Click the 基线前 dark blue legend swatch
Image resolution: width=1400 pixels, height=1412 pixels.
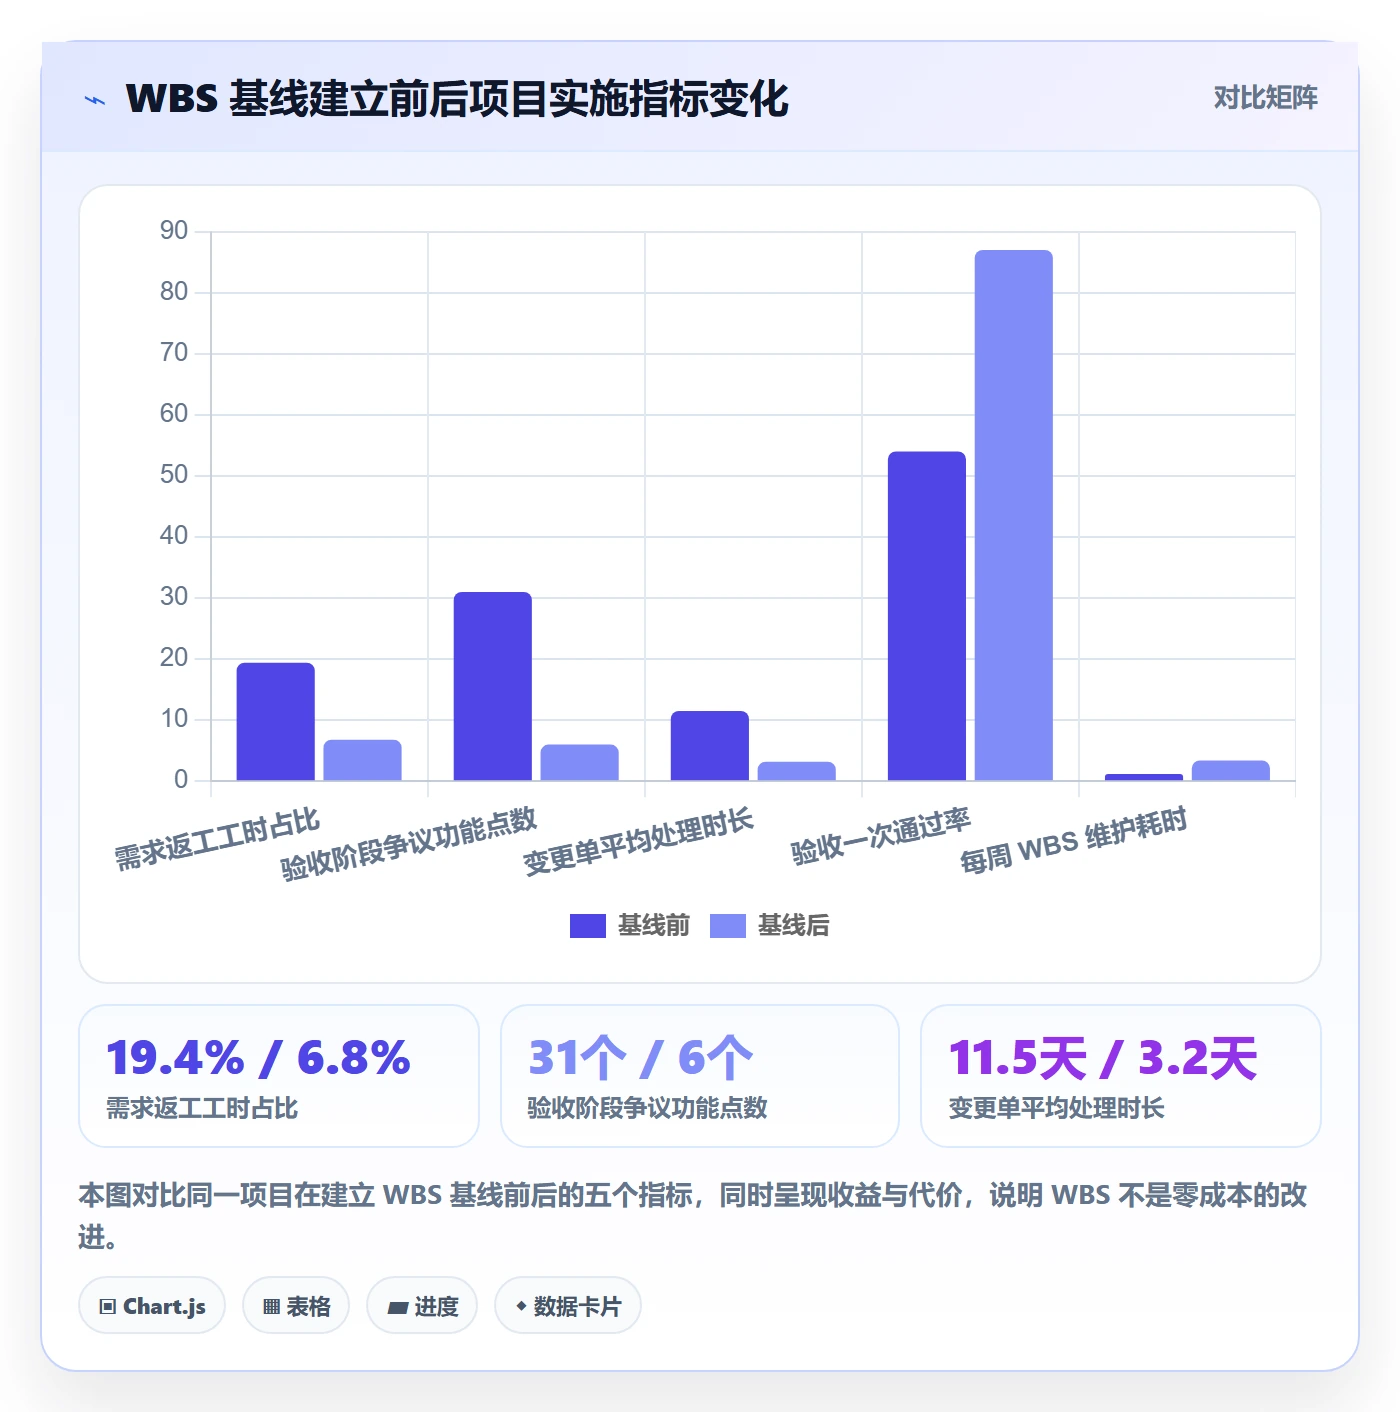pos(588,926)
